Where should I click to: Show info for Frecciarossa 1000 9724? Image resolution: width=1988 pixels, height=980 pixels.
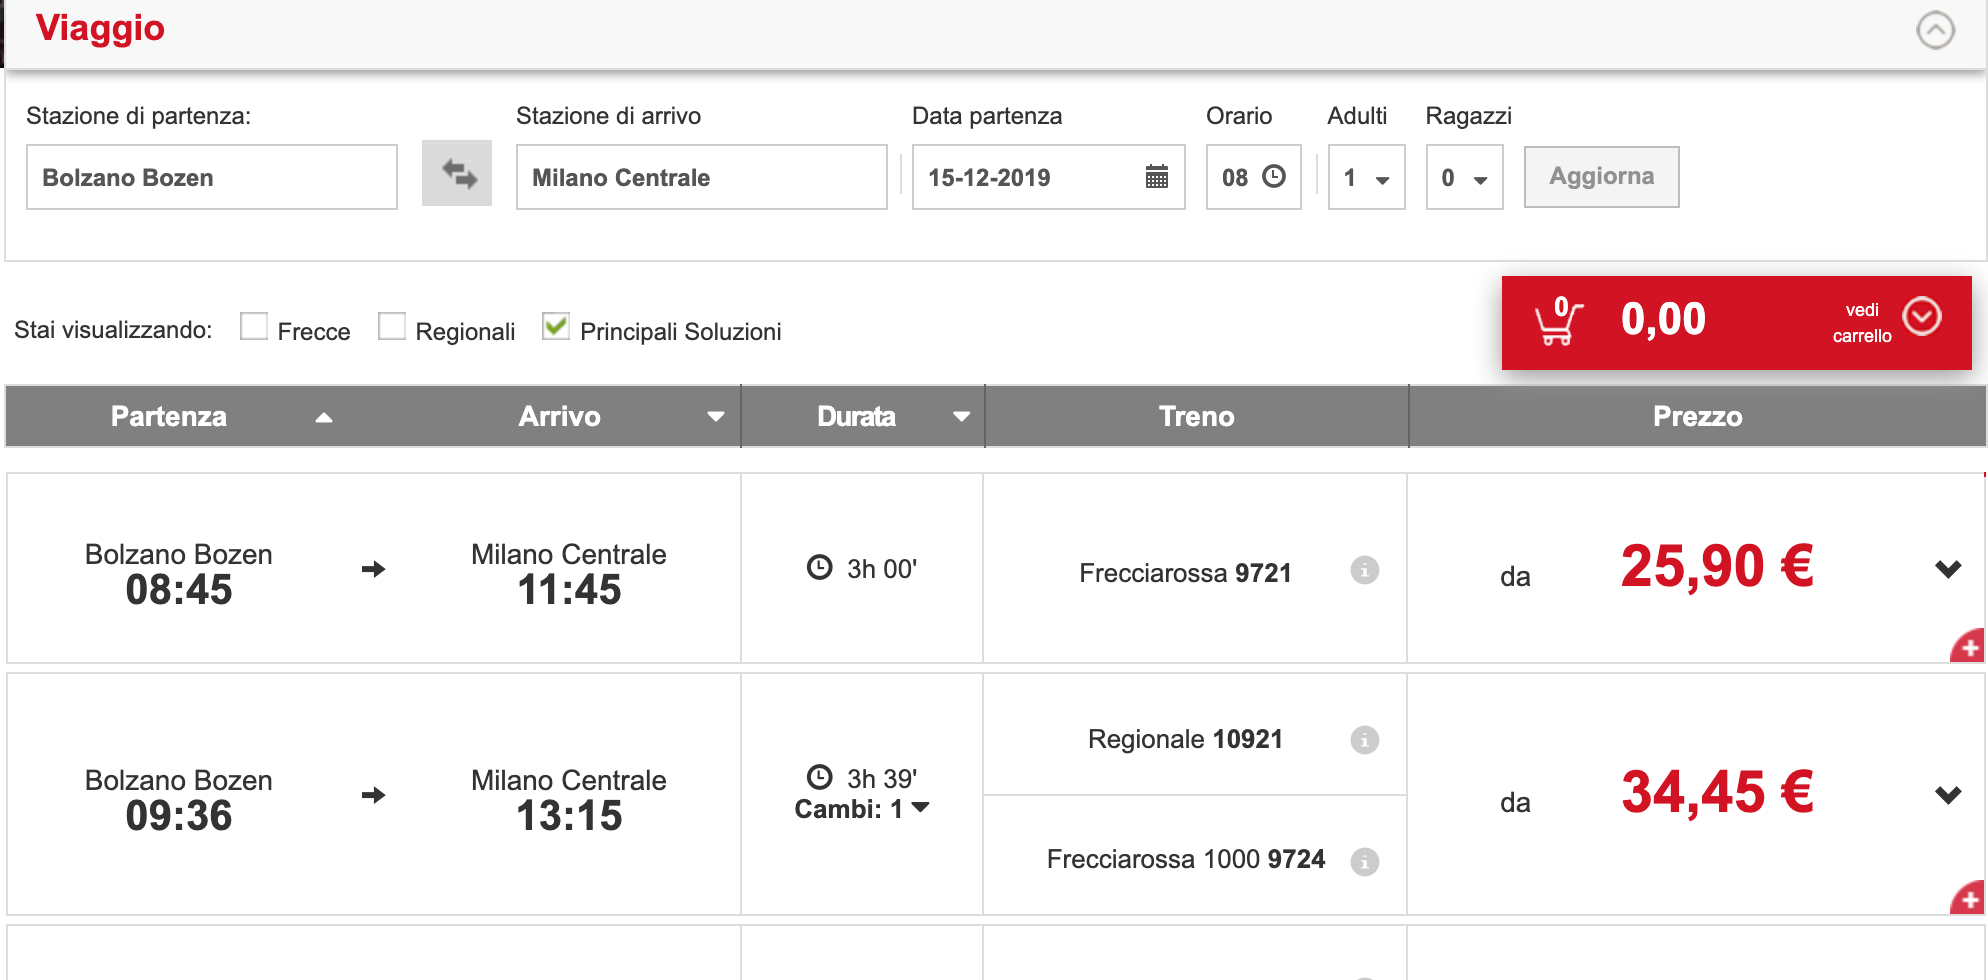1364,861
